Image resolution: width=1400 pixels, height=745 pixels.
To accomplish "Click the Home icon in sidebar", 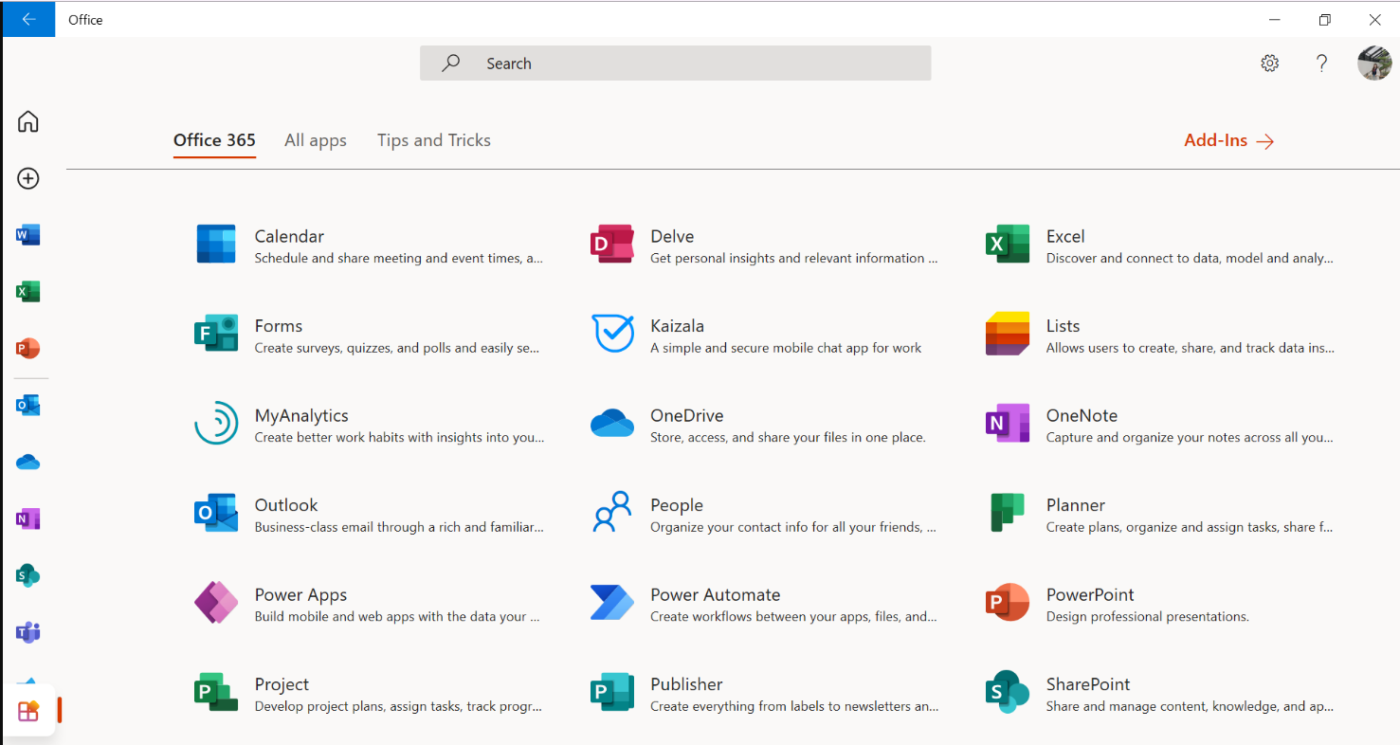I will (x=28, y=122).
